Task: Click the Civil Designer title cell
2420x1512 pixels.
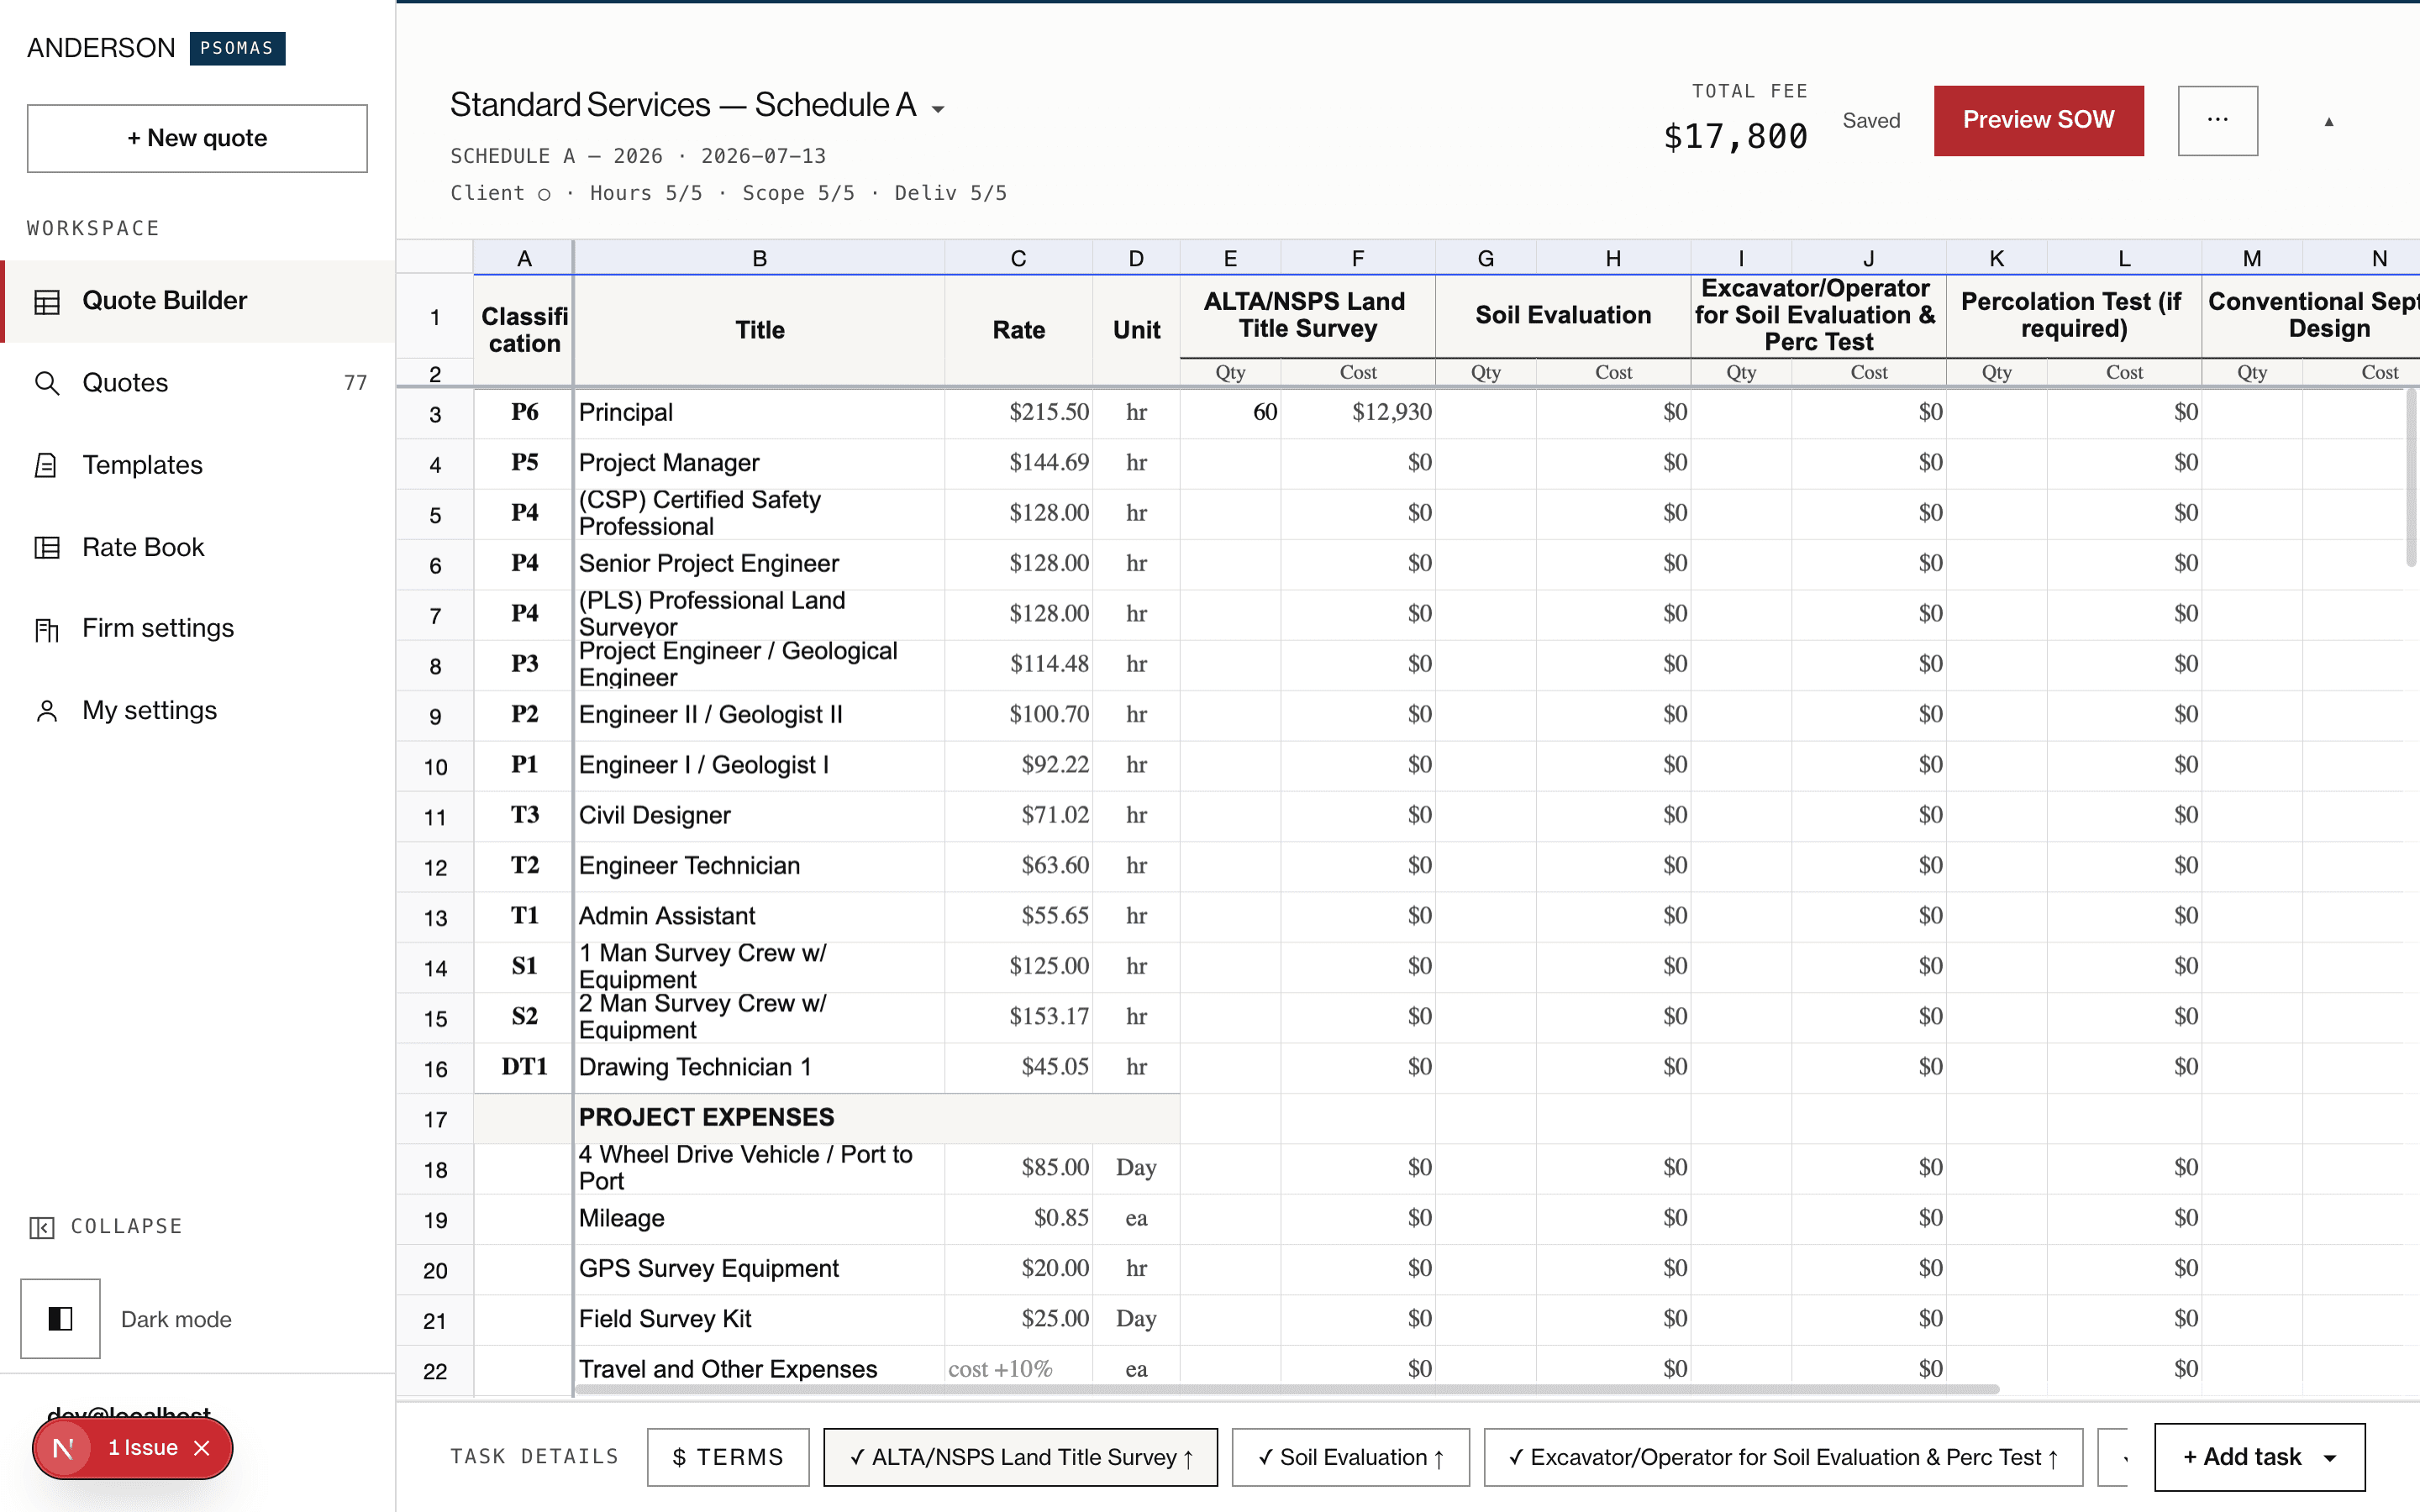Action: coord(760,816)
